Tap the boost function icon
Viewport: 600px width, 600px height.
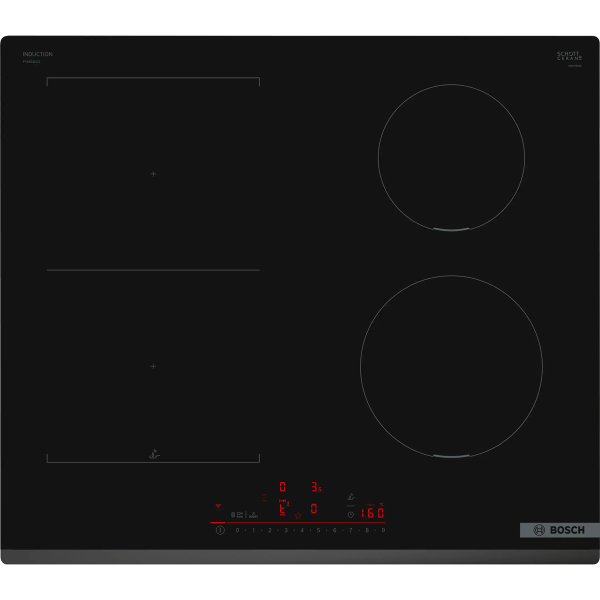253,514
